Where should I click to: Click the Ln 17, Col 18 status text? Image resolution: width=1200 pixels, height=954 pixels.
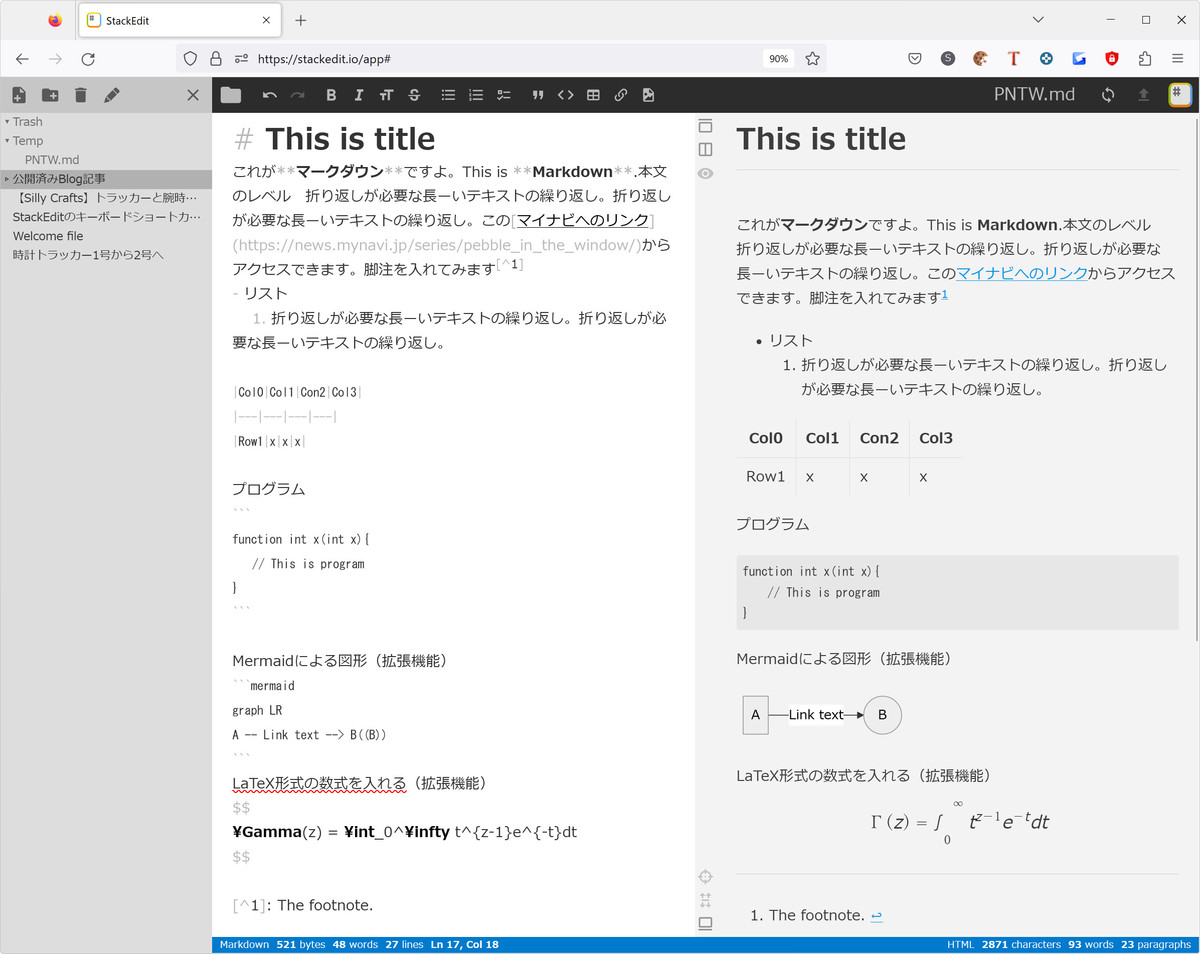coord(464,945)
